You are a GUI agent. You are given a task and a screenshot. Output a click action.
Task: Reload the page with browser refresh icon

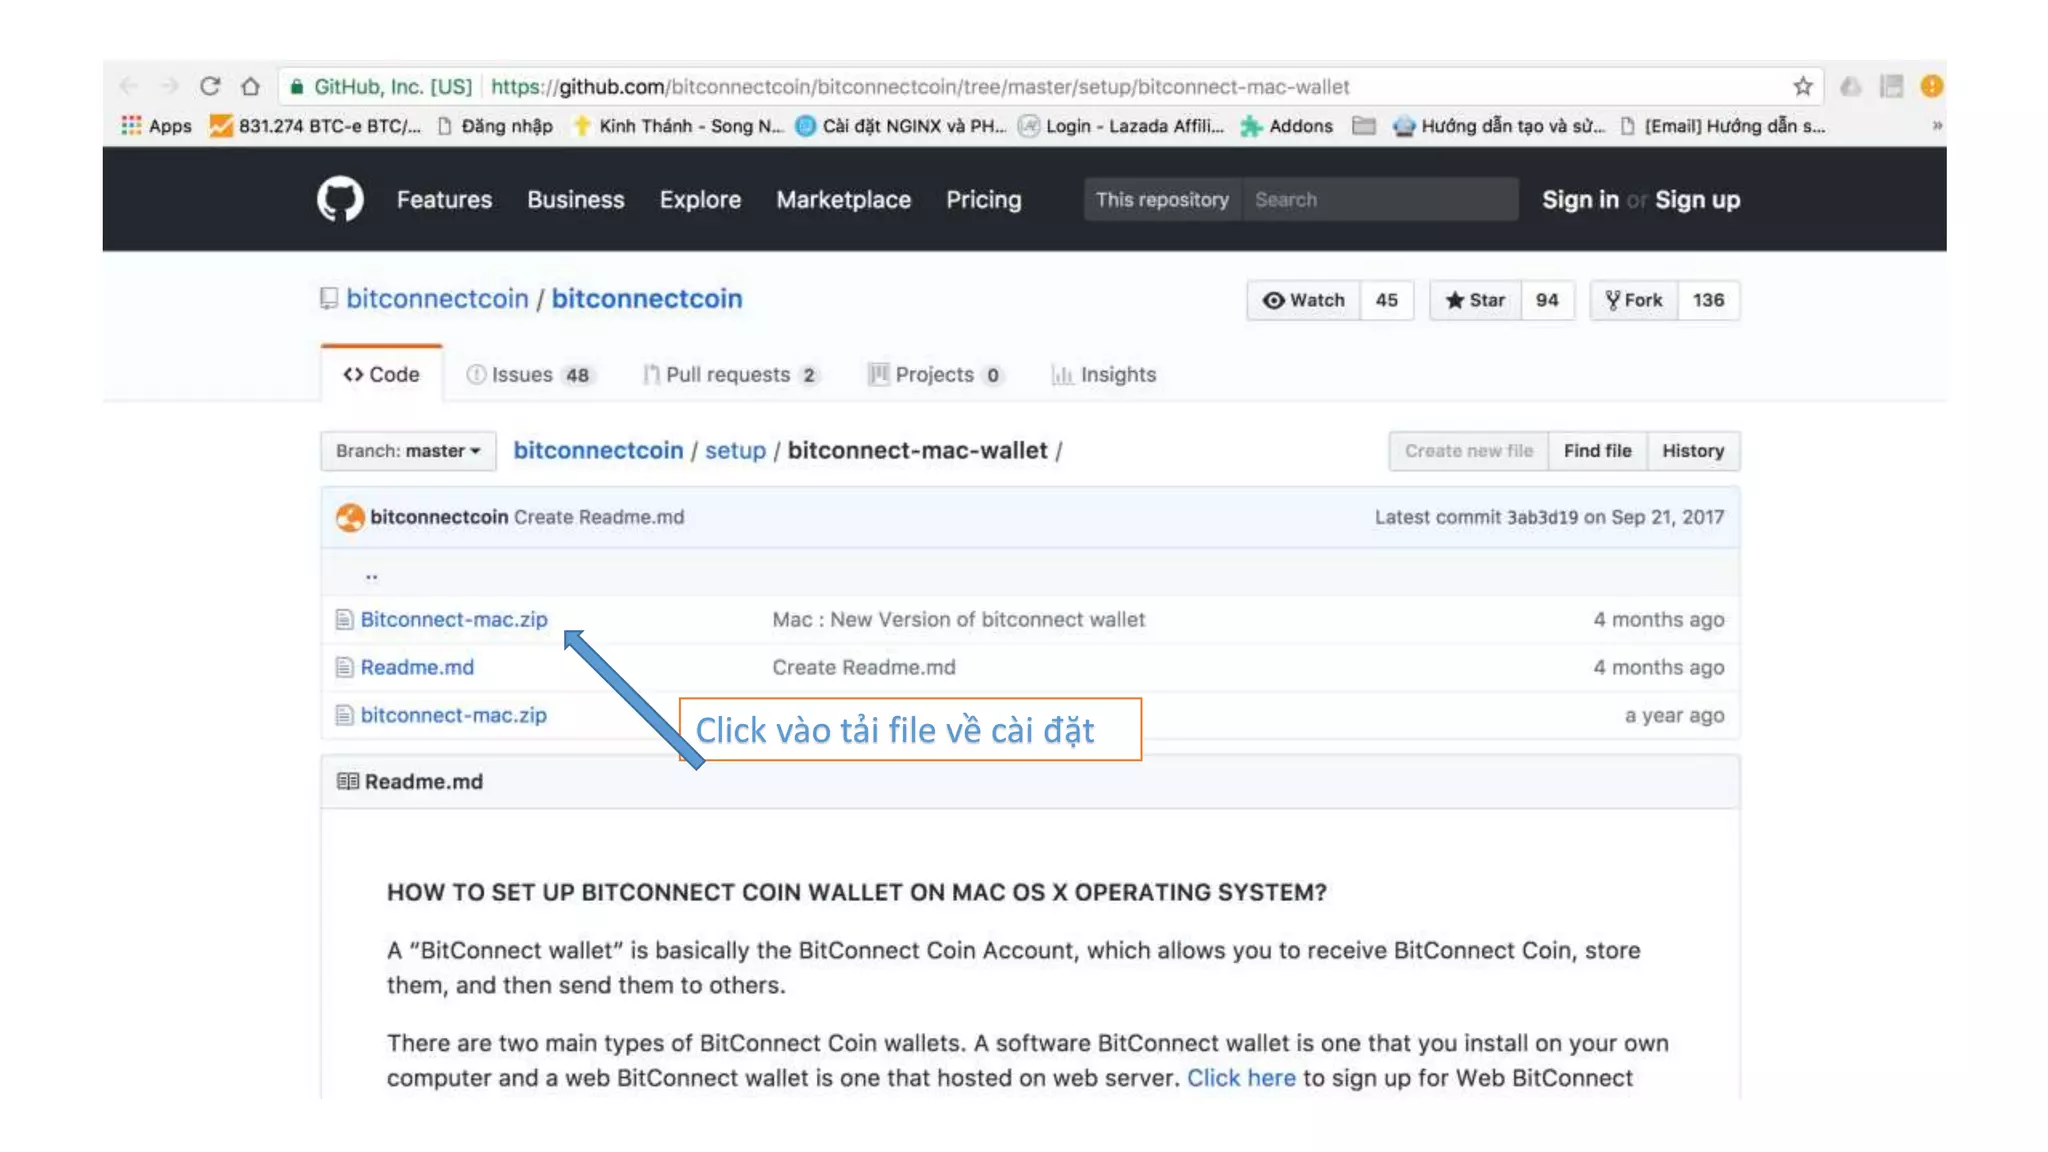click(x=209, y=87)
